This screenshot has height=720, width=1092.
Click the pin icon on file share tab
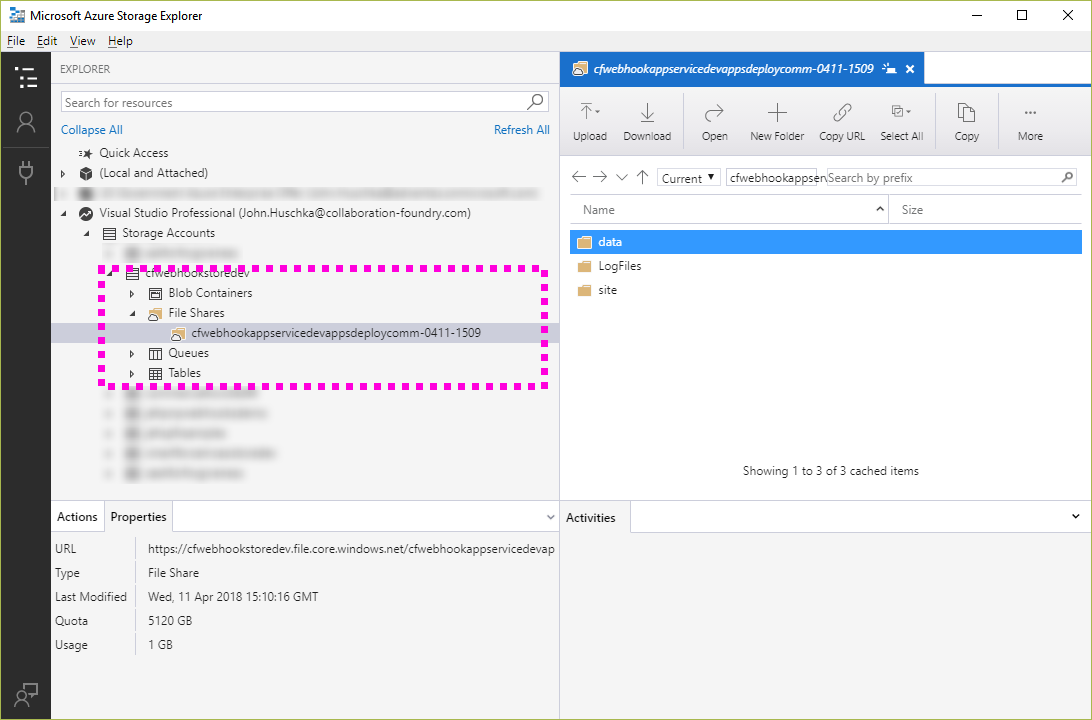click(x=889, y=69)
